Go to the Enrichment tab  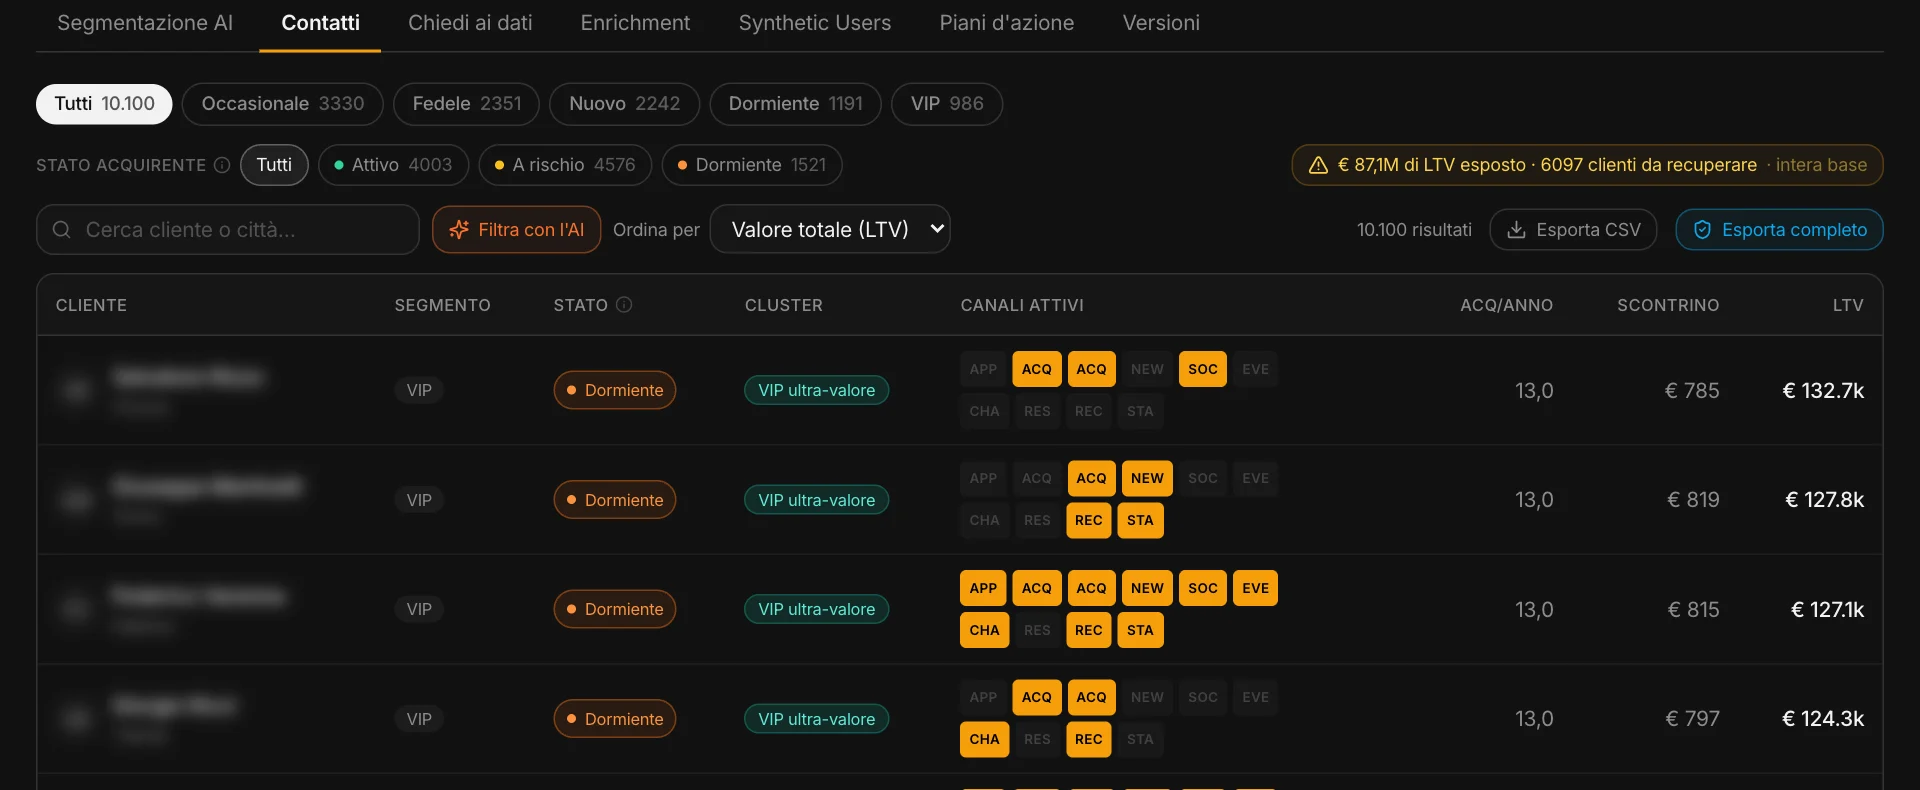[635, 23]
